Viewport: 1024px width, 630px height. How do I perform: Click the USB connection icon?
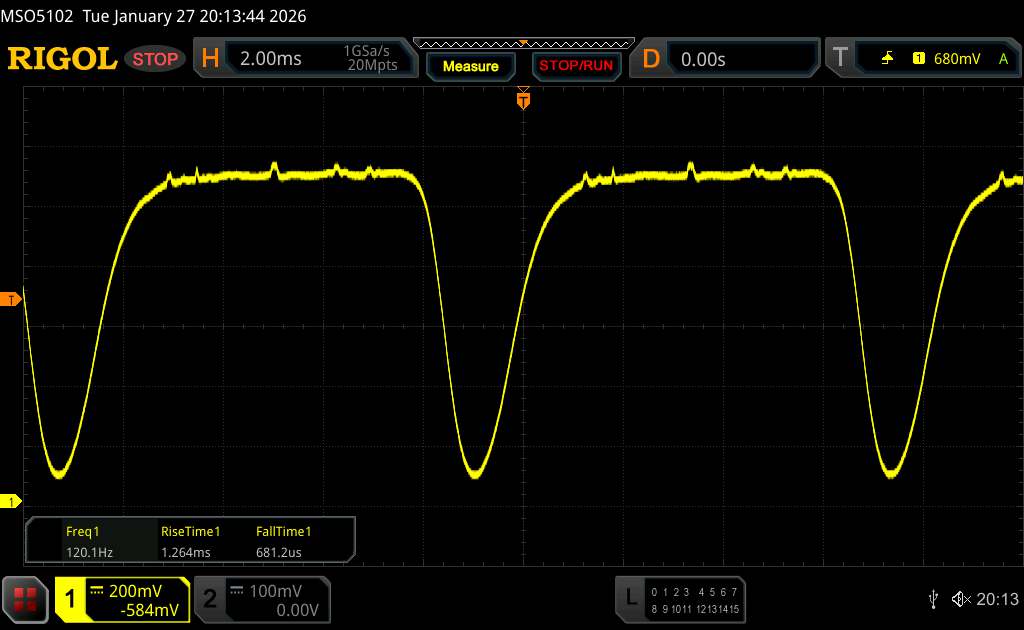click(934, 599)
